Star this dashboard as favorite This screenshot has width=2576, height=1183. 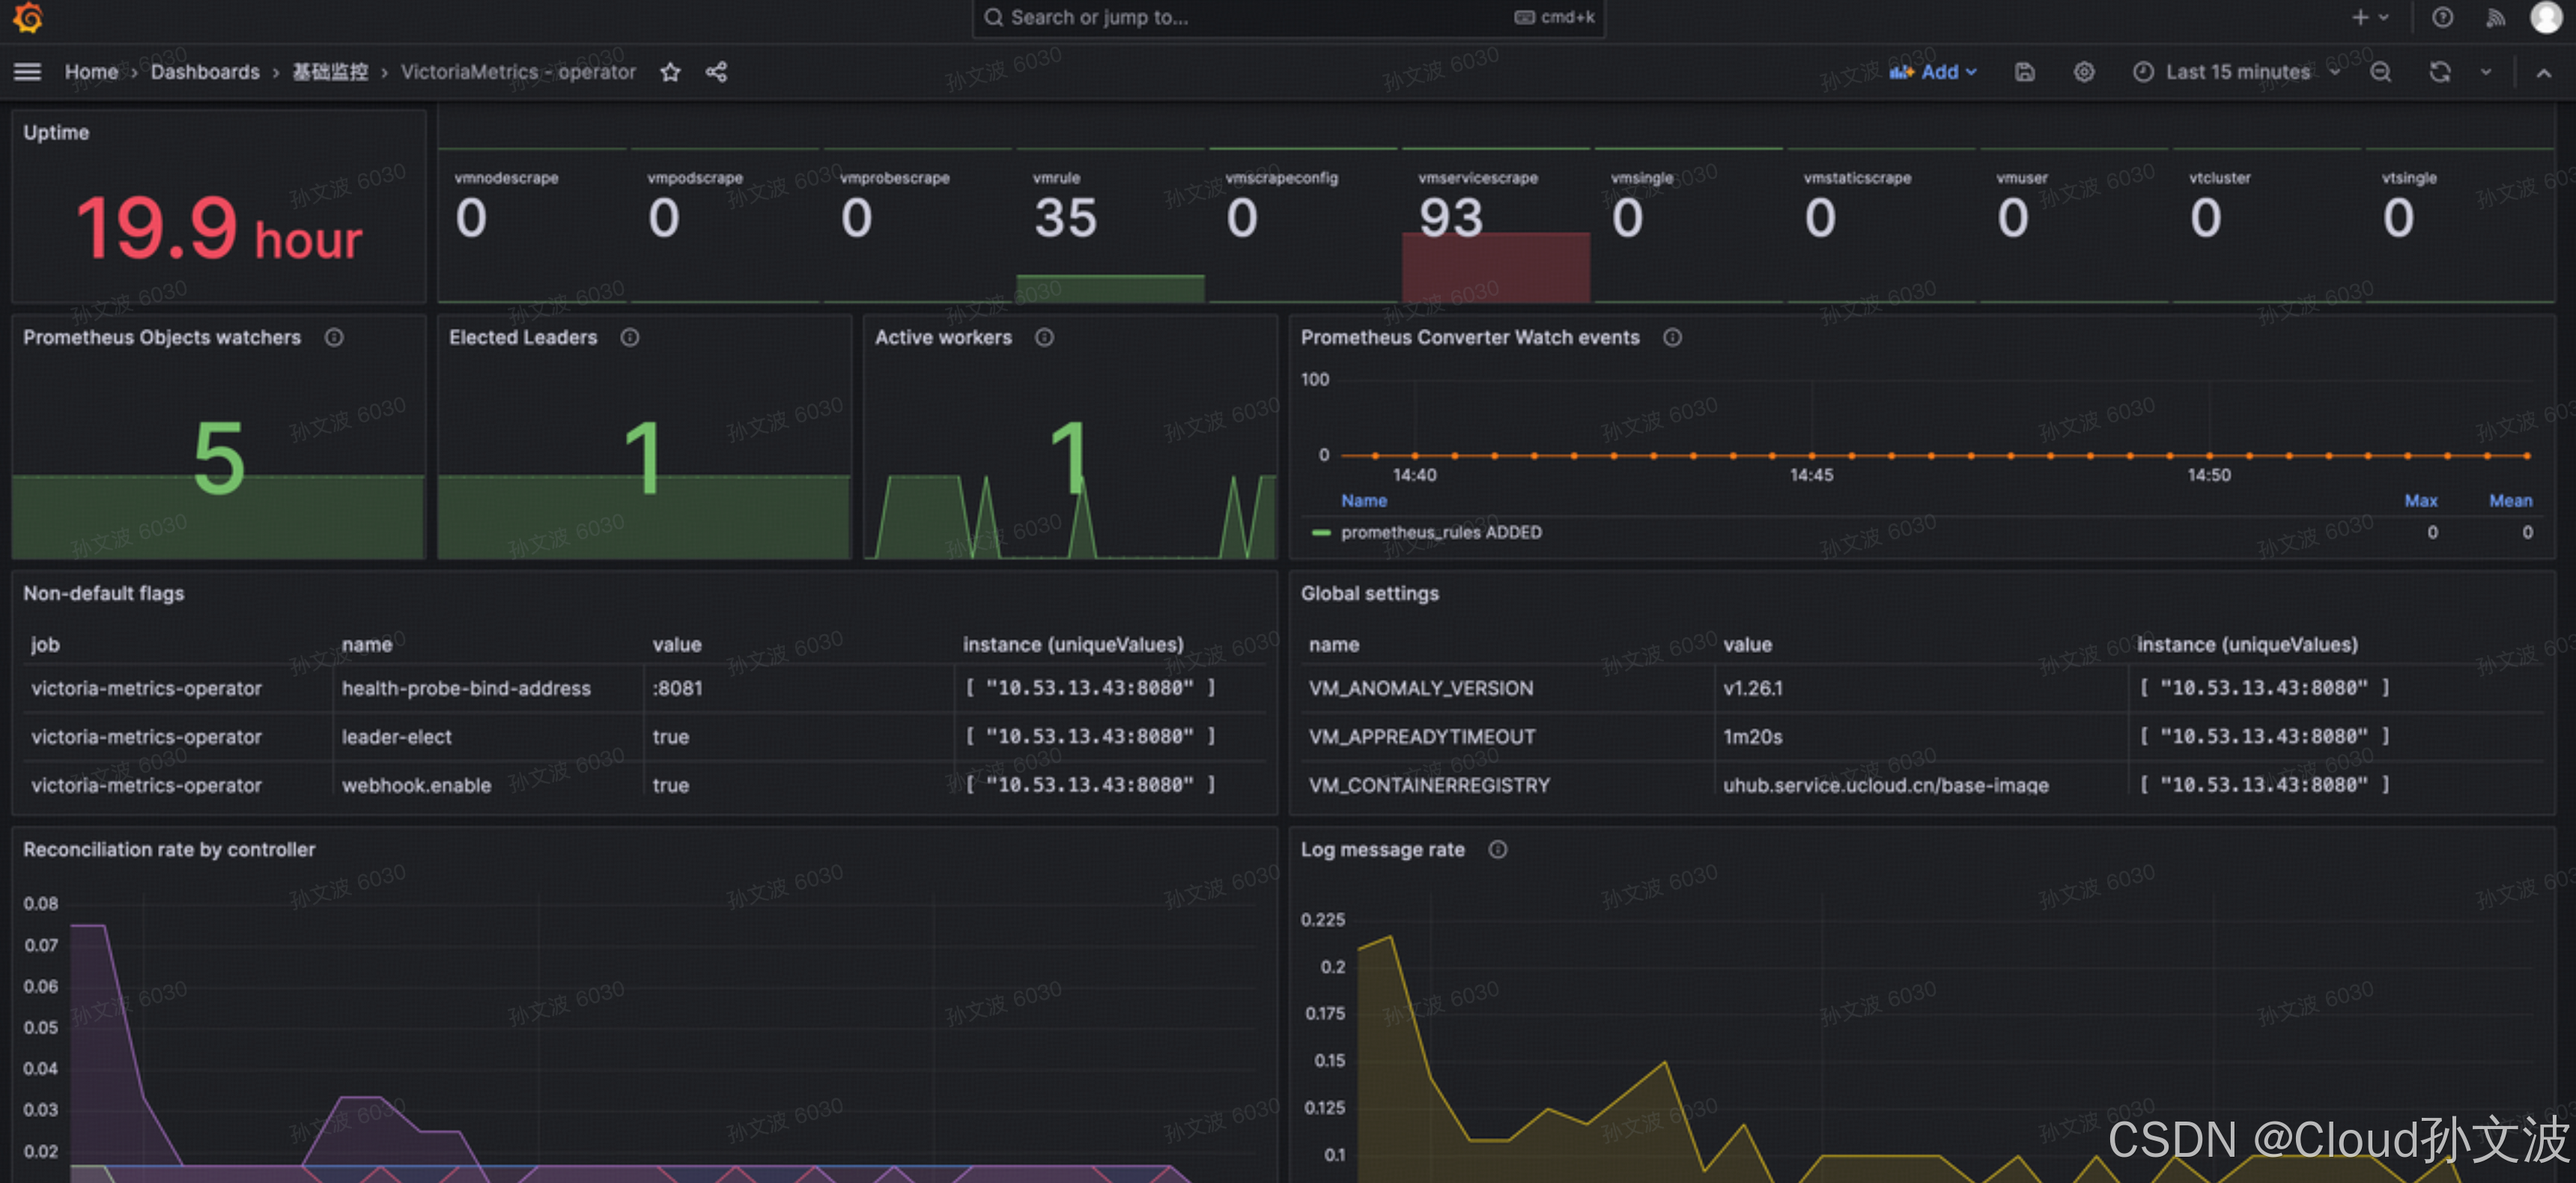tap(670, 72)
